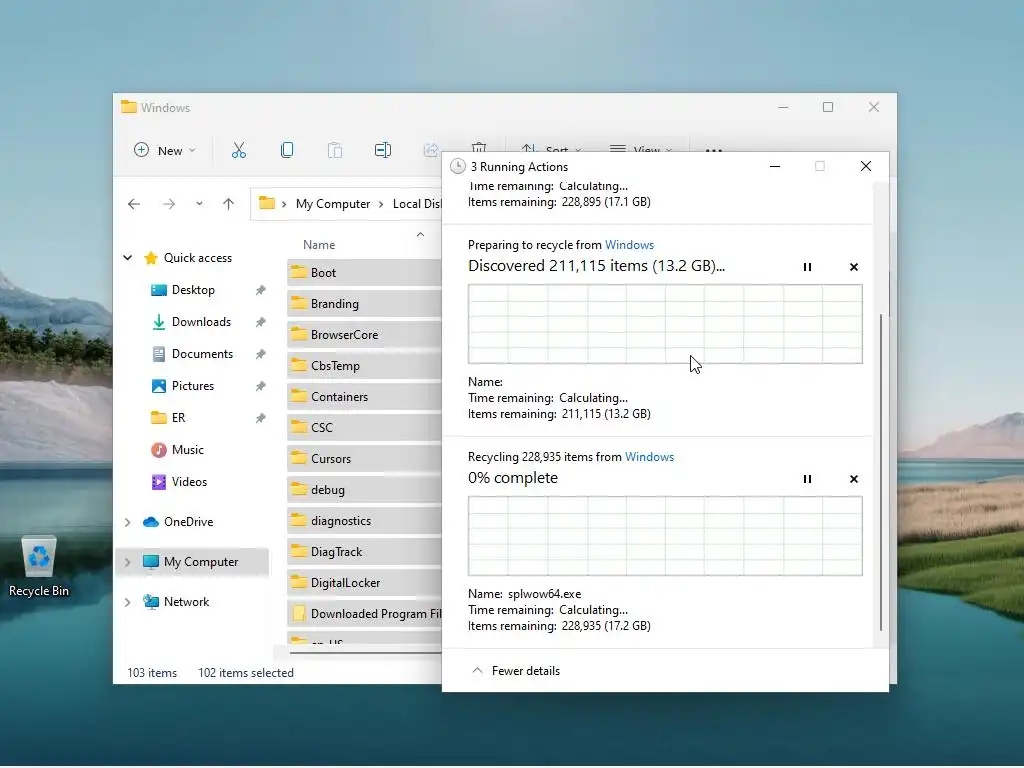Click the Running Actions clock icon
Image resolution: width=1024 pixels, height=768 pixels.
(x=458, y=167)
